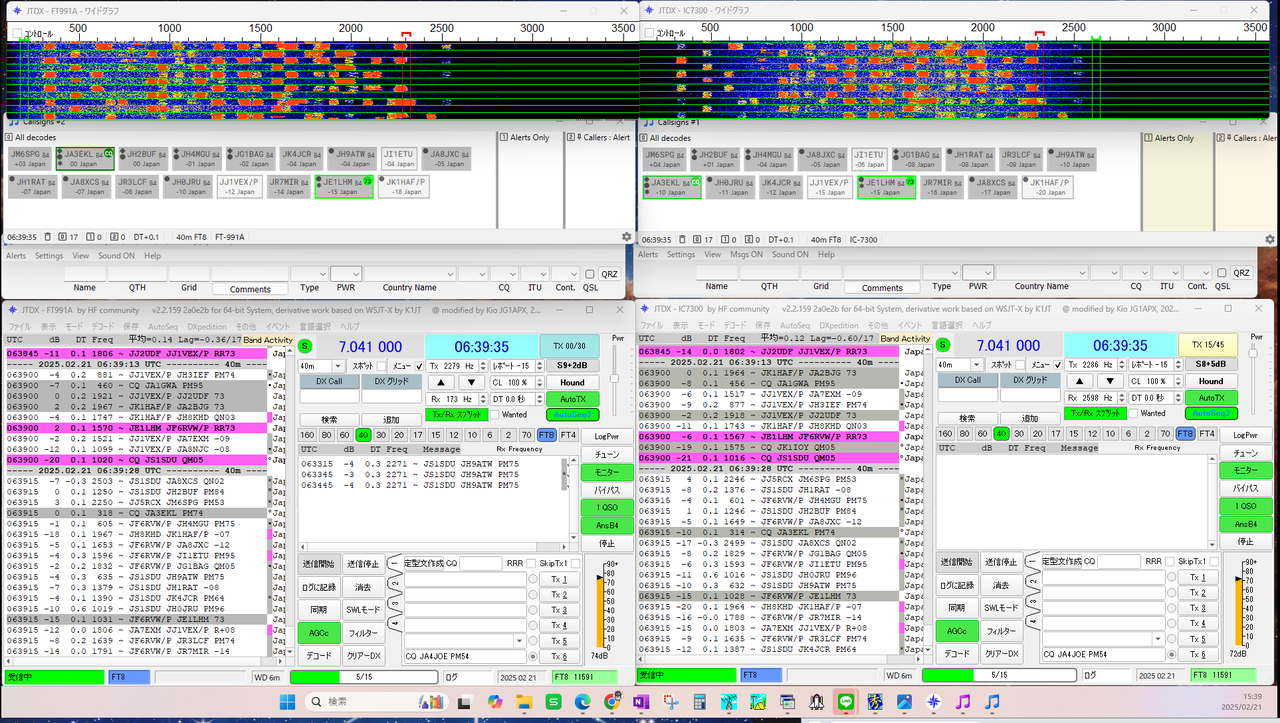Viewport: 1280px width, 723px height.
Task: Select 20m band button in IC7300 window
Action: click(1038, 434)
